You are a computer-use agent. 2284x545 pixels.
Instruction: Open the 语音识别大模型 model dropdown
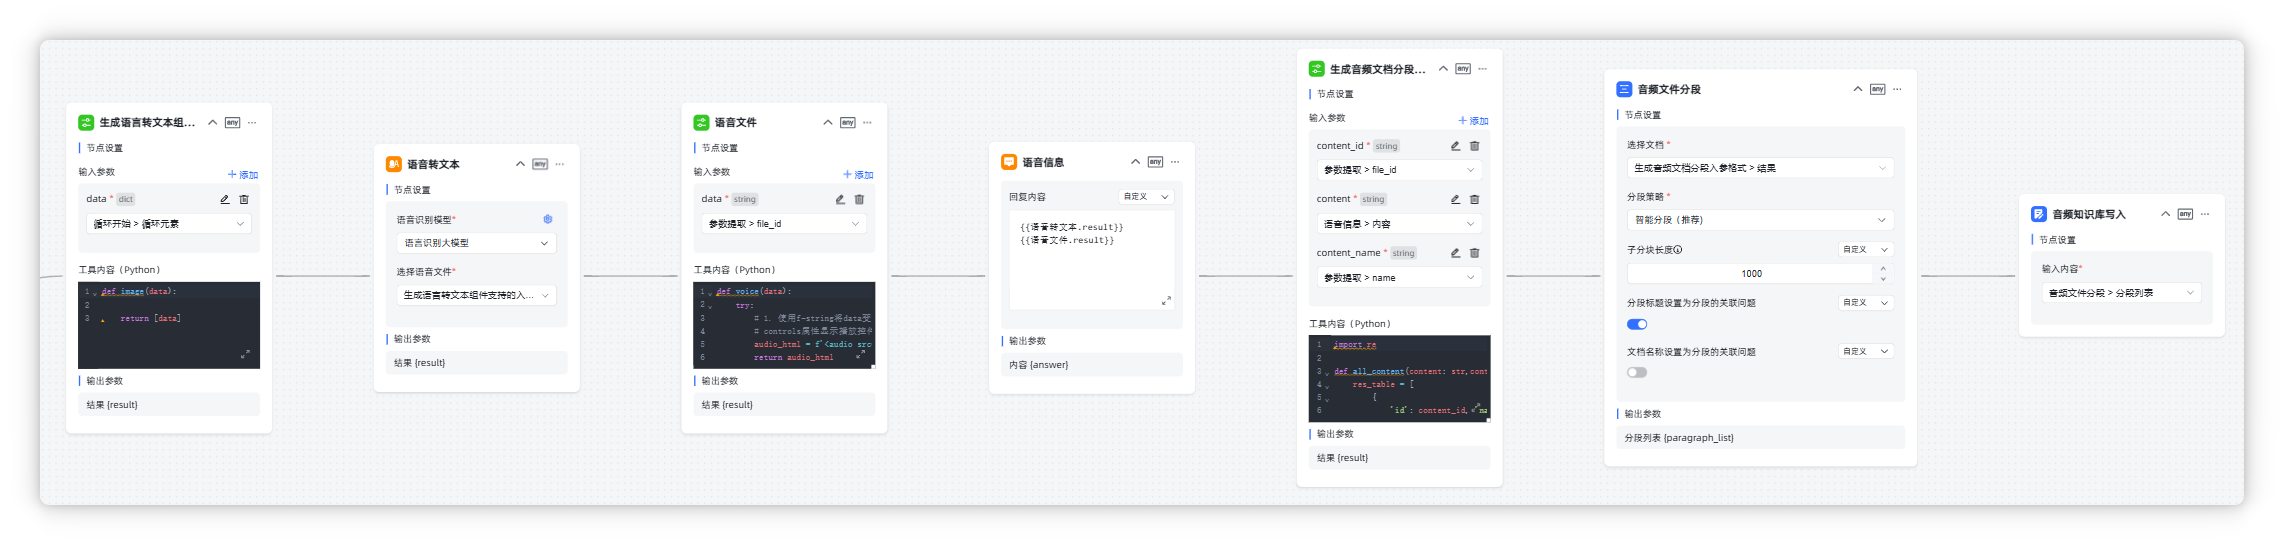coord(476,243)
